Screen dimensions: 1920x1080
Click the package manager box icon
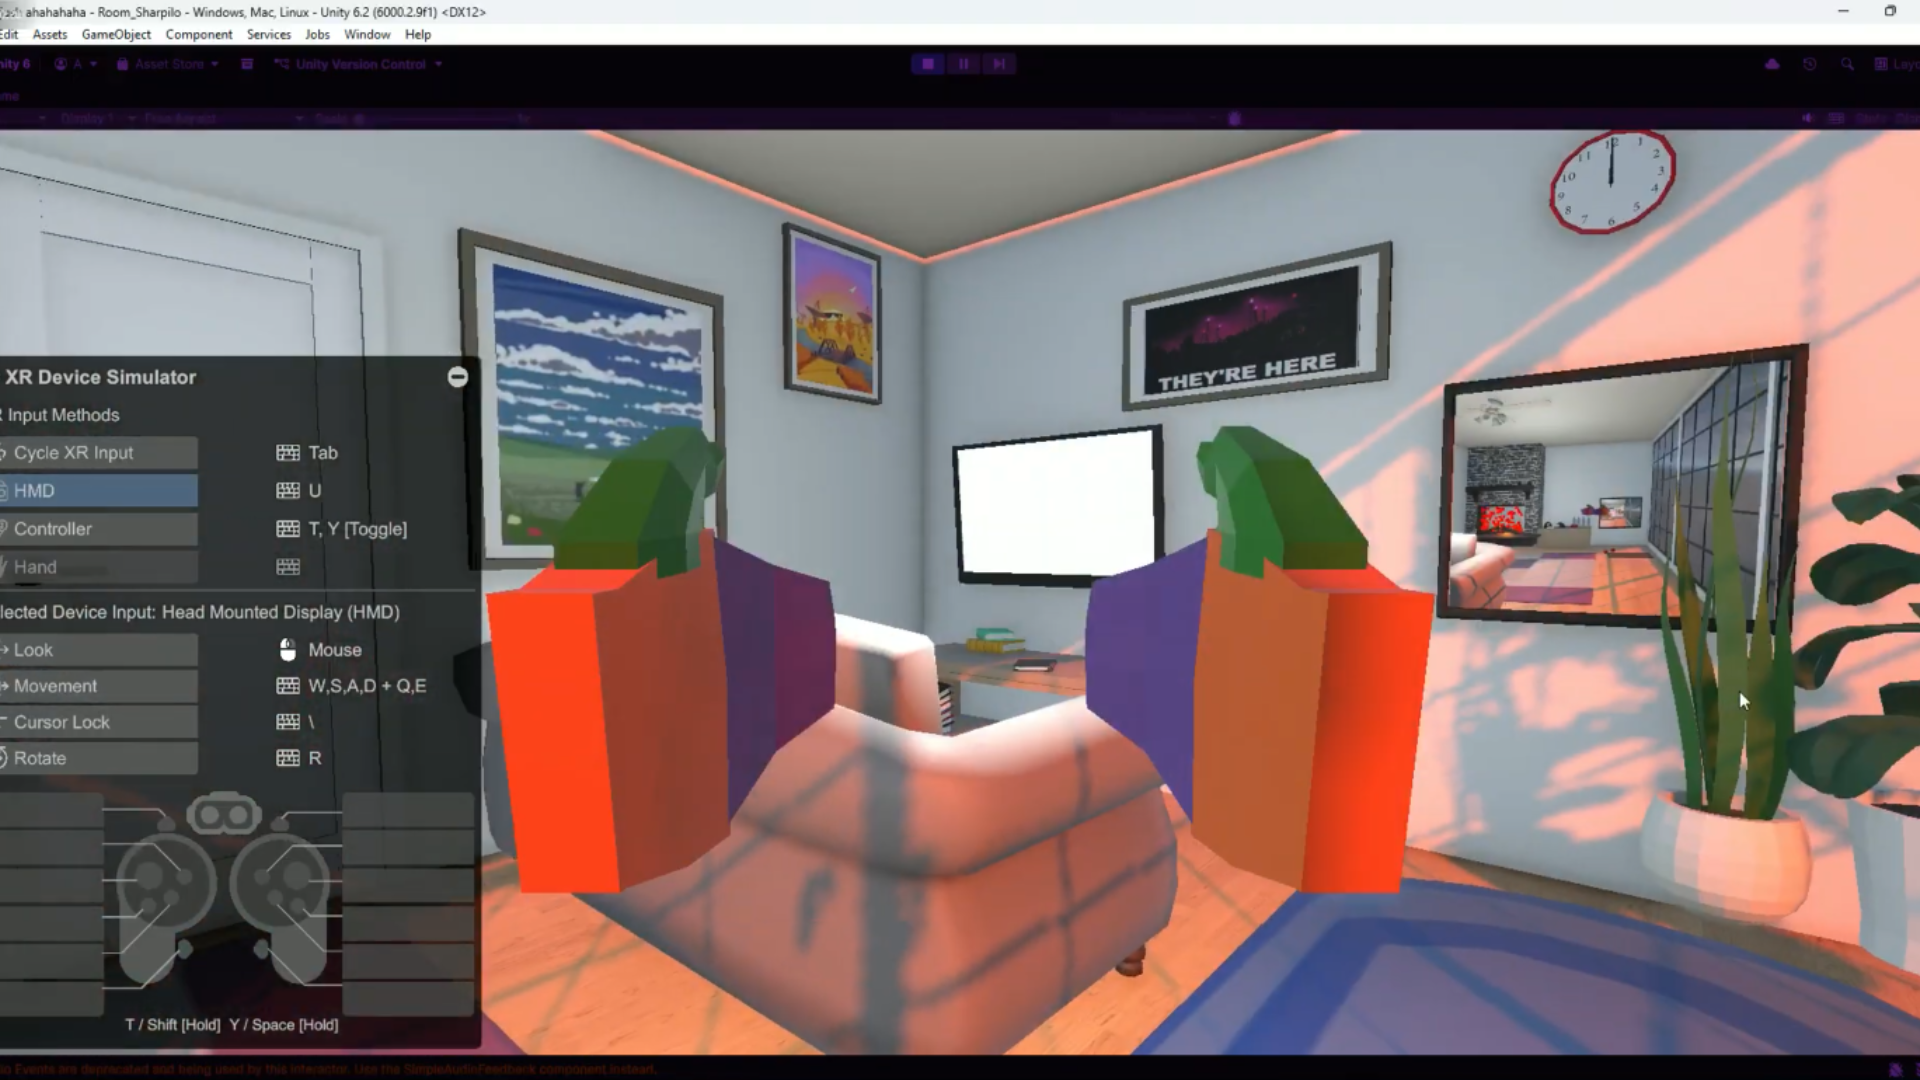tap(247, 64)
